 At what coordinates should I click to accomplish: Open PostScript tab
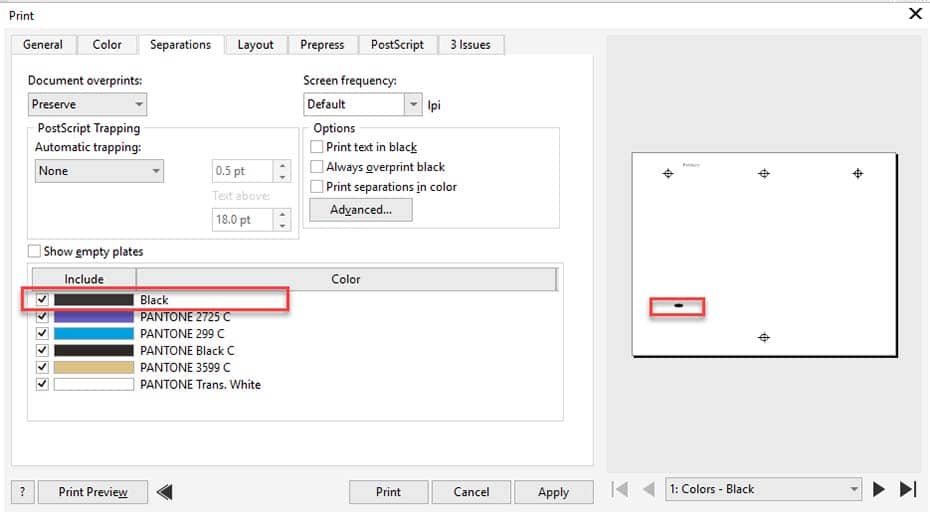click(397, 44)
